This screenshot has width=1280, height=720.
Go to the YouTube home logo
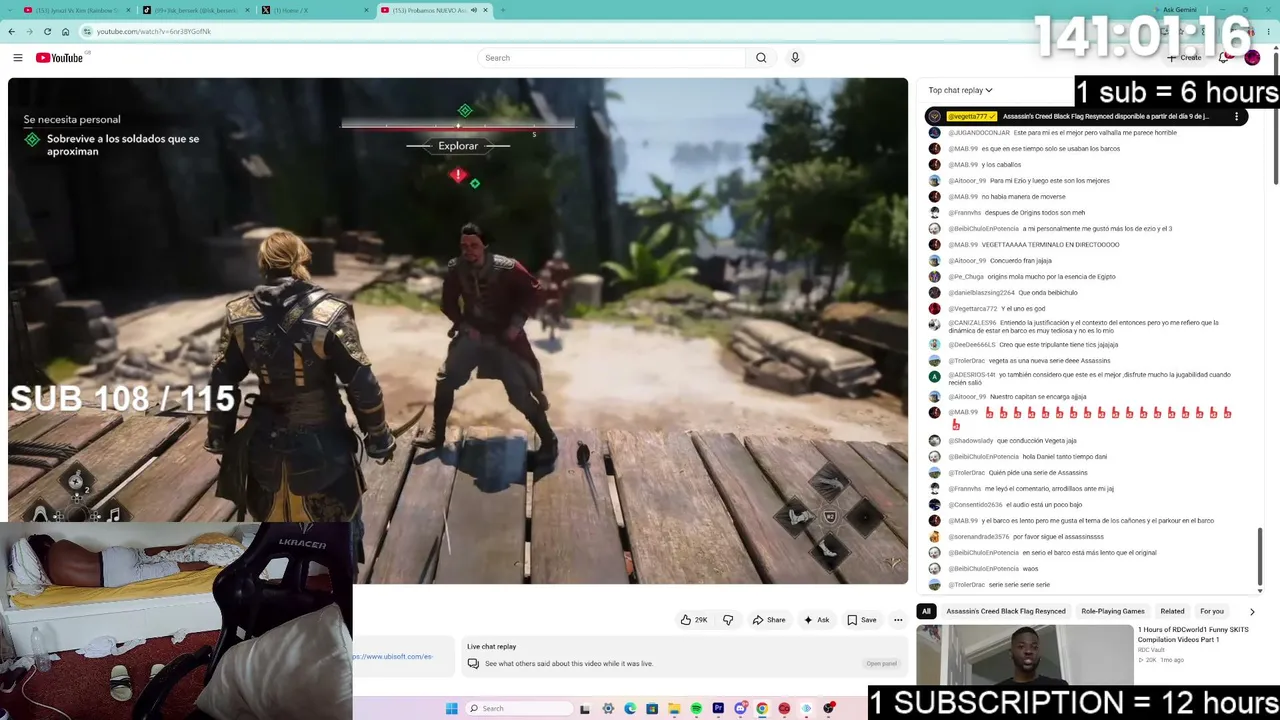60,58
